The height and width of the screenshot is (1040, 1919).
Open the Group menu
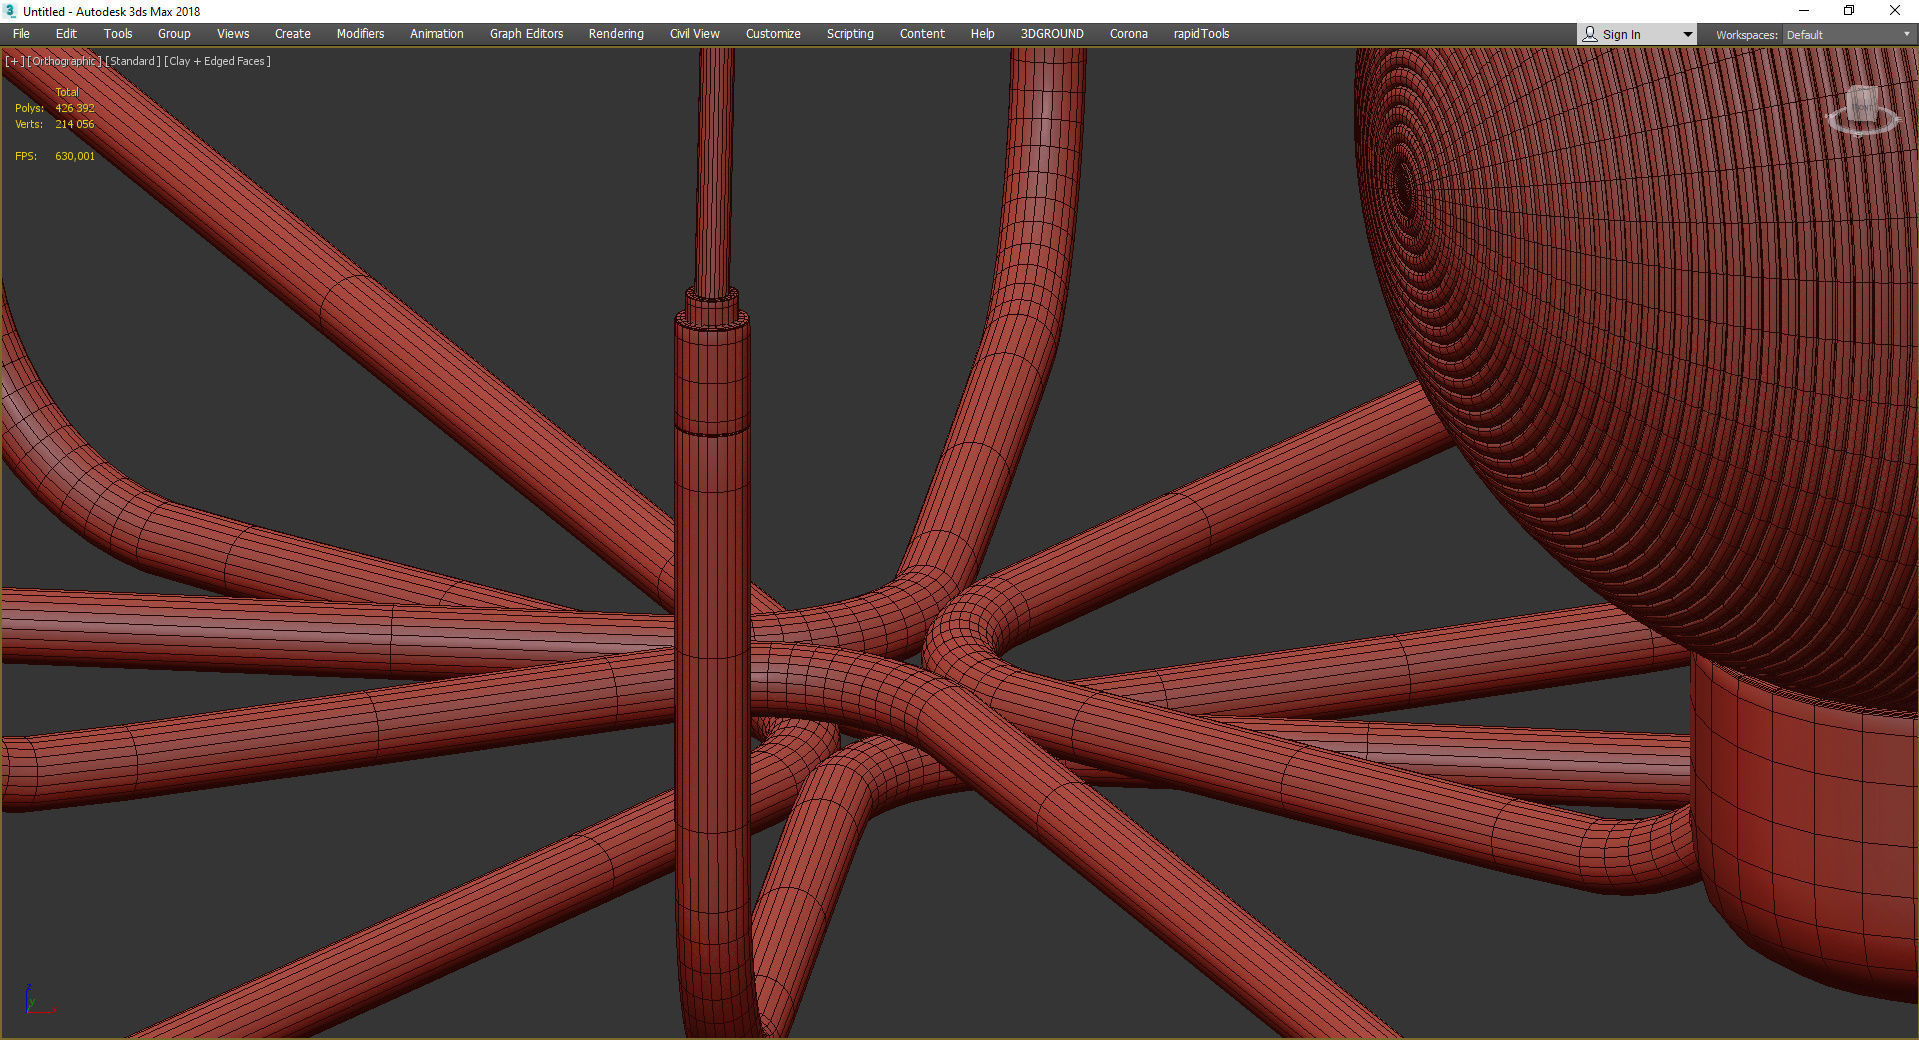[174, 34]
